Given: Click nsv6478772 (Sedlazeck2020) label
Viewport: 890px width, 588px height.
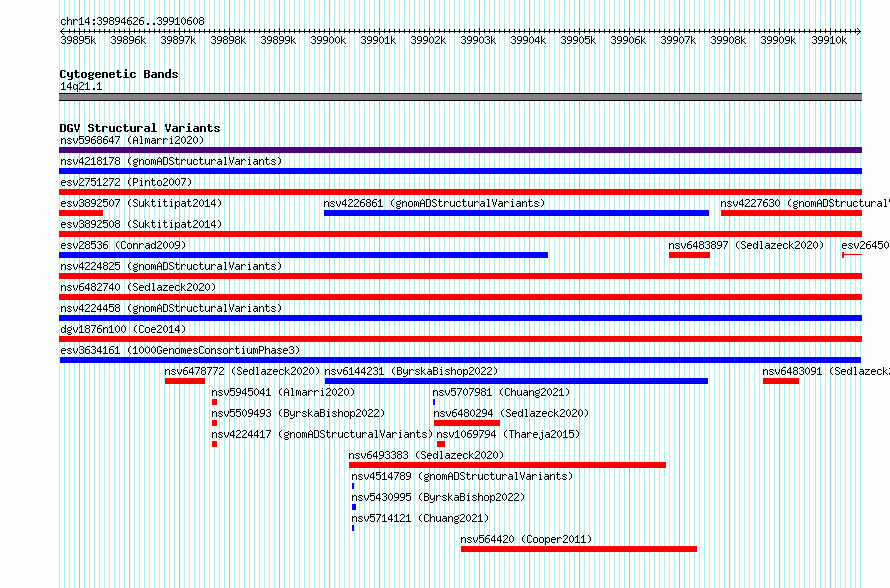Looking at the screenshot, I should pos(242,371).
